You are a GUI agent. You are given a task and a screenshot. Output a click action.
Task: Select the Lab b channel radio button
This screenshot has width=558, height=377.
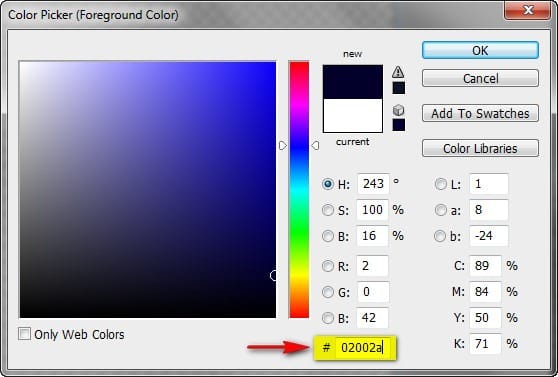(x=440, y=236)
